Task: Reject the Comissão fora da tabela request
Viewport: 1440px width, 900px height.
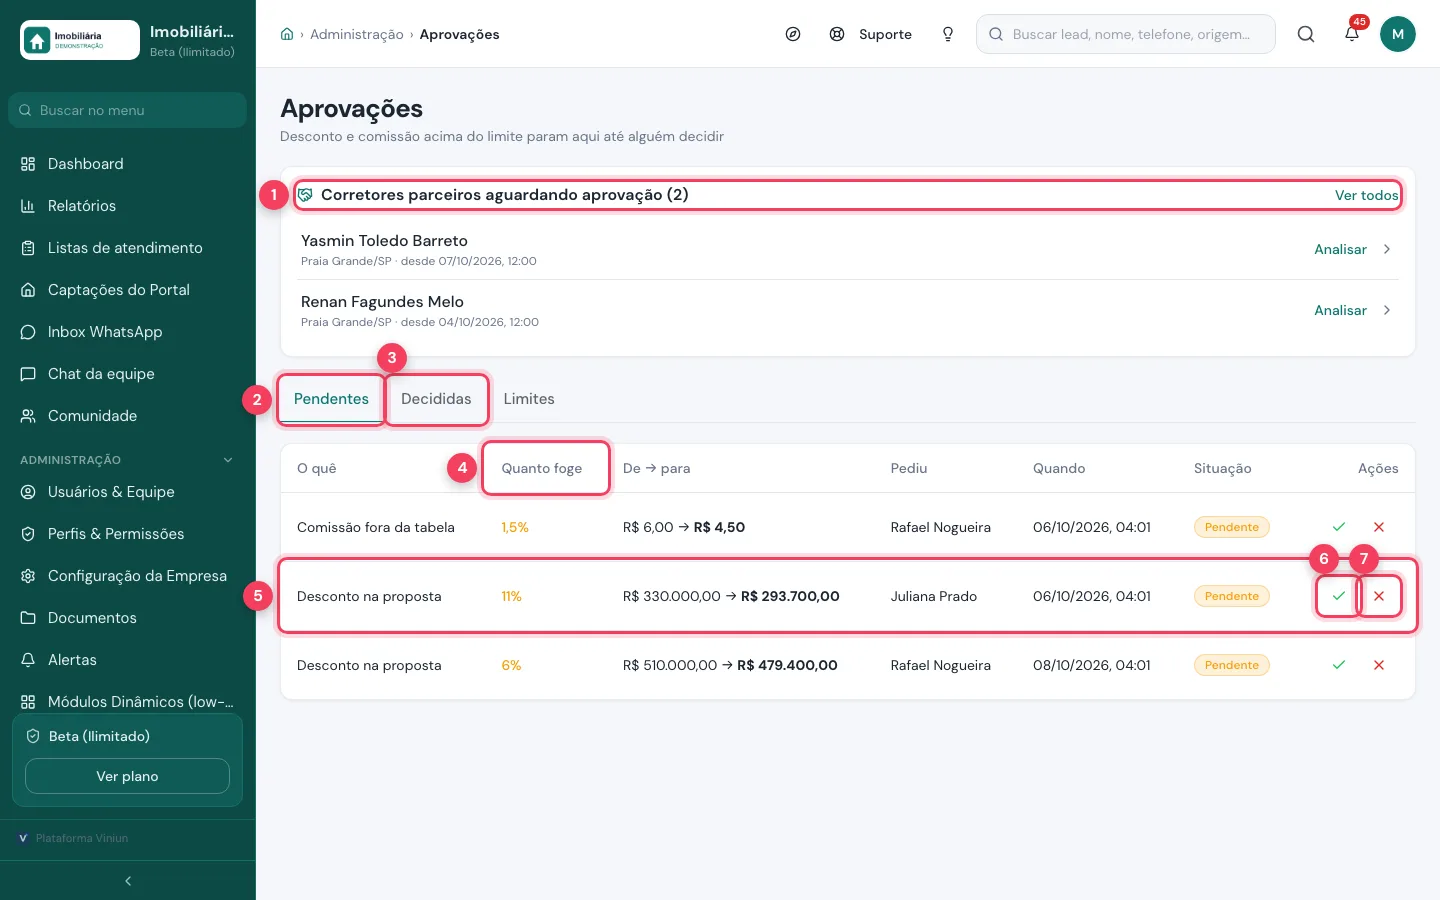Action: point(1379,527)
